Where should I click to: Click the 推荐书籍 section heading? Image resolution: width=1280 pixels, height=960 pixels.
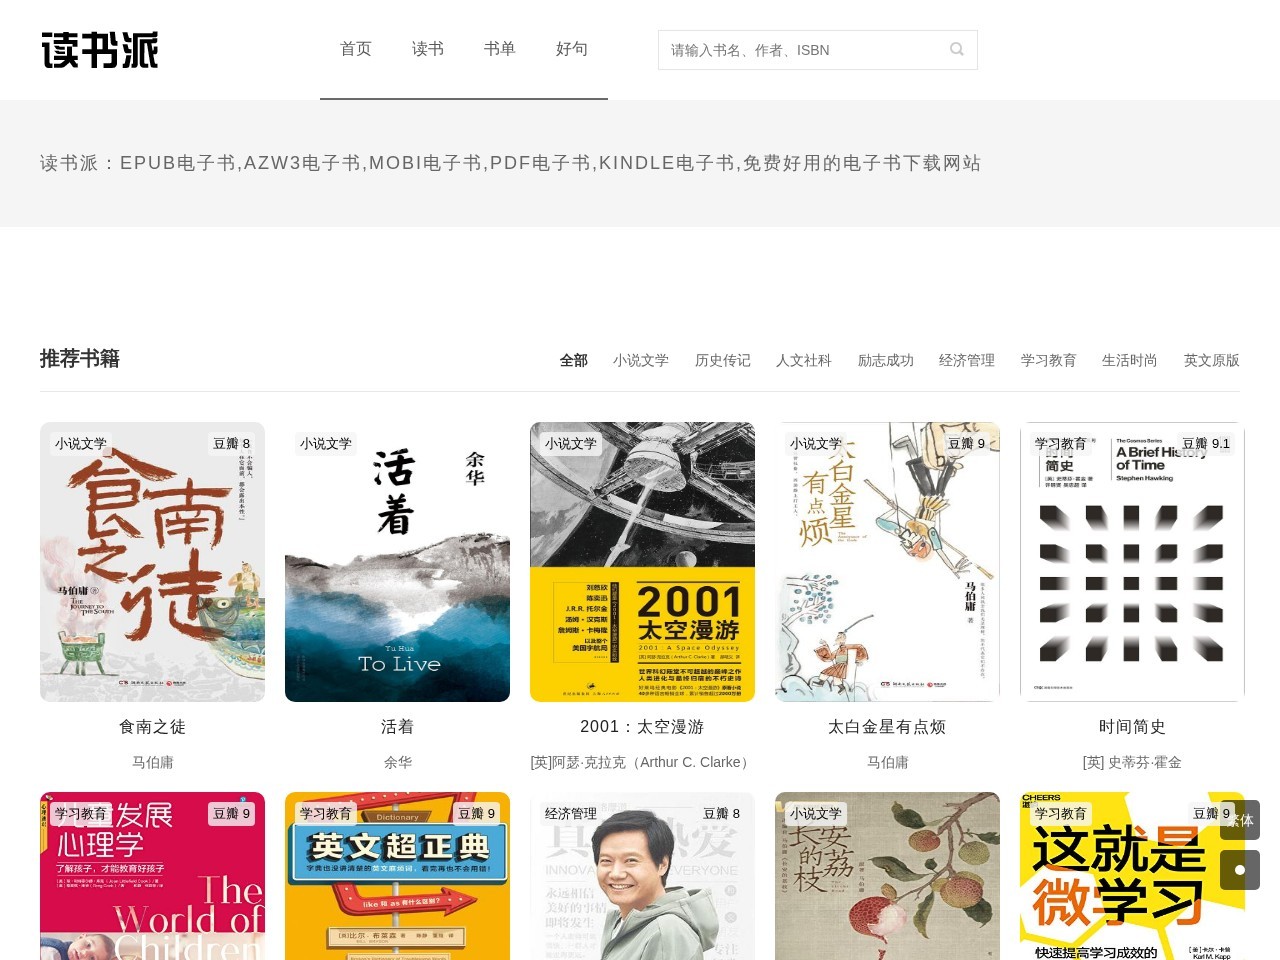click(80, 359)
